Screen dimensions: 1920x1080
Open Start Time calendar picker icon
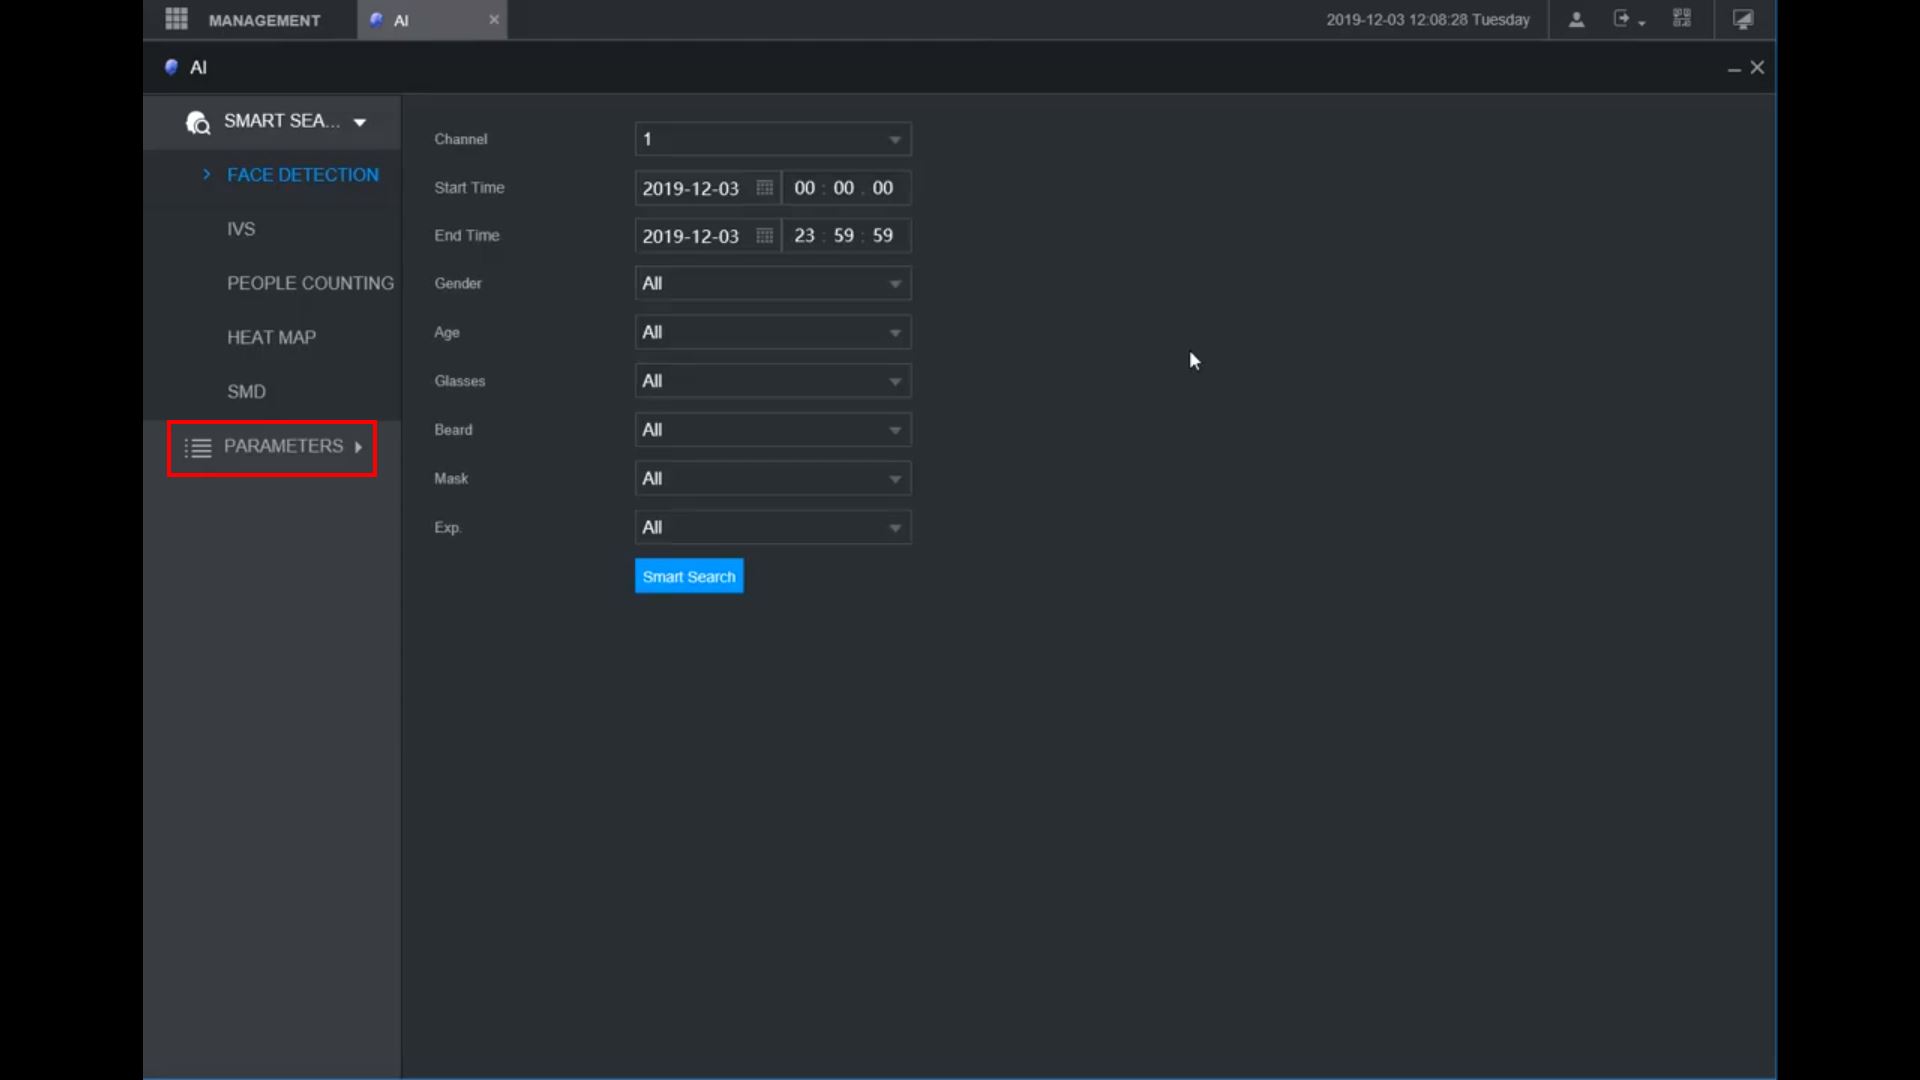coord(765,188)
